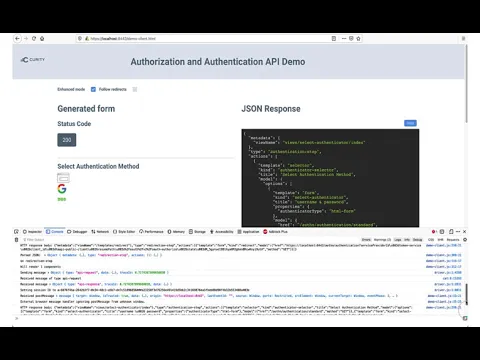Switch to the Inspector devtools tab
The width and height of the screenshot is (480, 360).
pyautogui.click(x=32, y=232)
